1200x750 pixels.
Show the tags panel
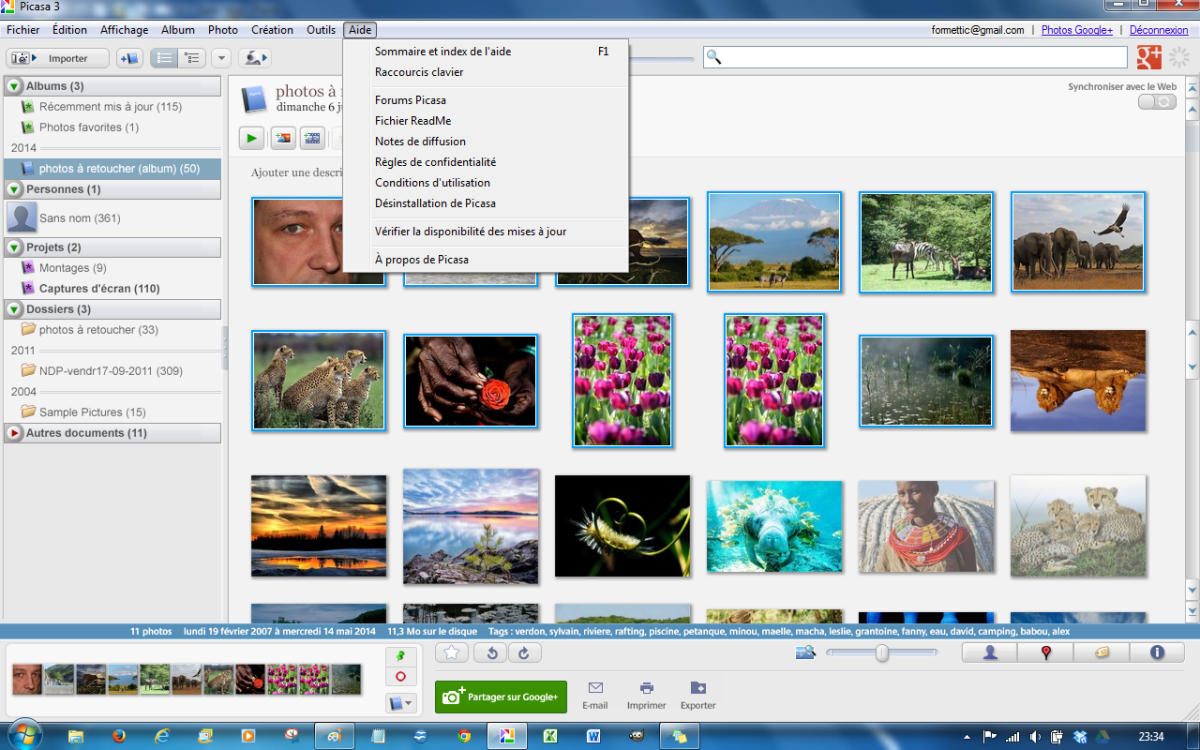point(1102,653)
